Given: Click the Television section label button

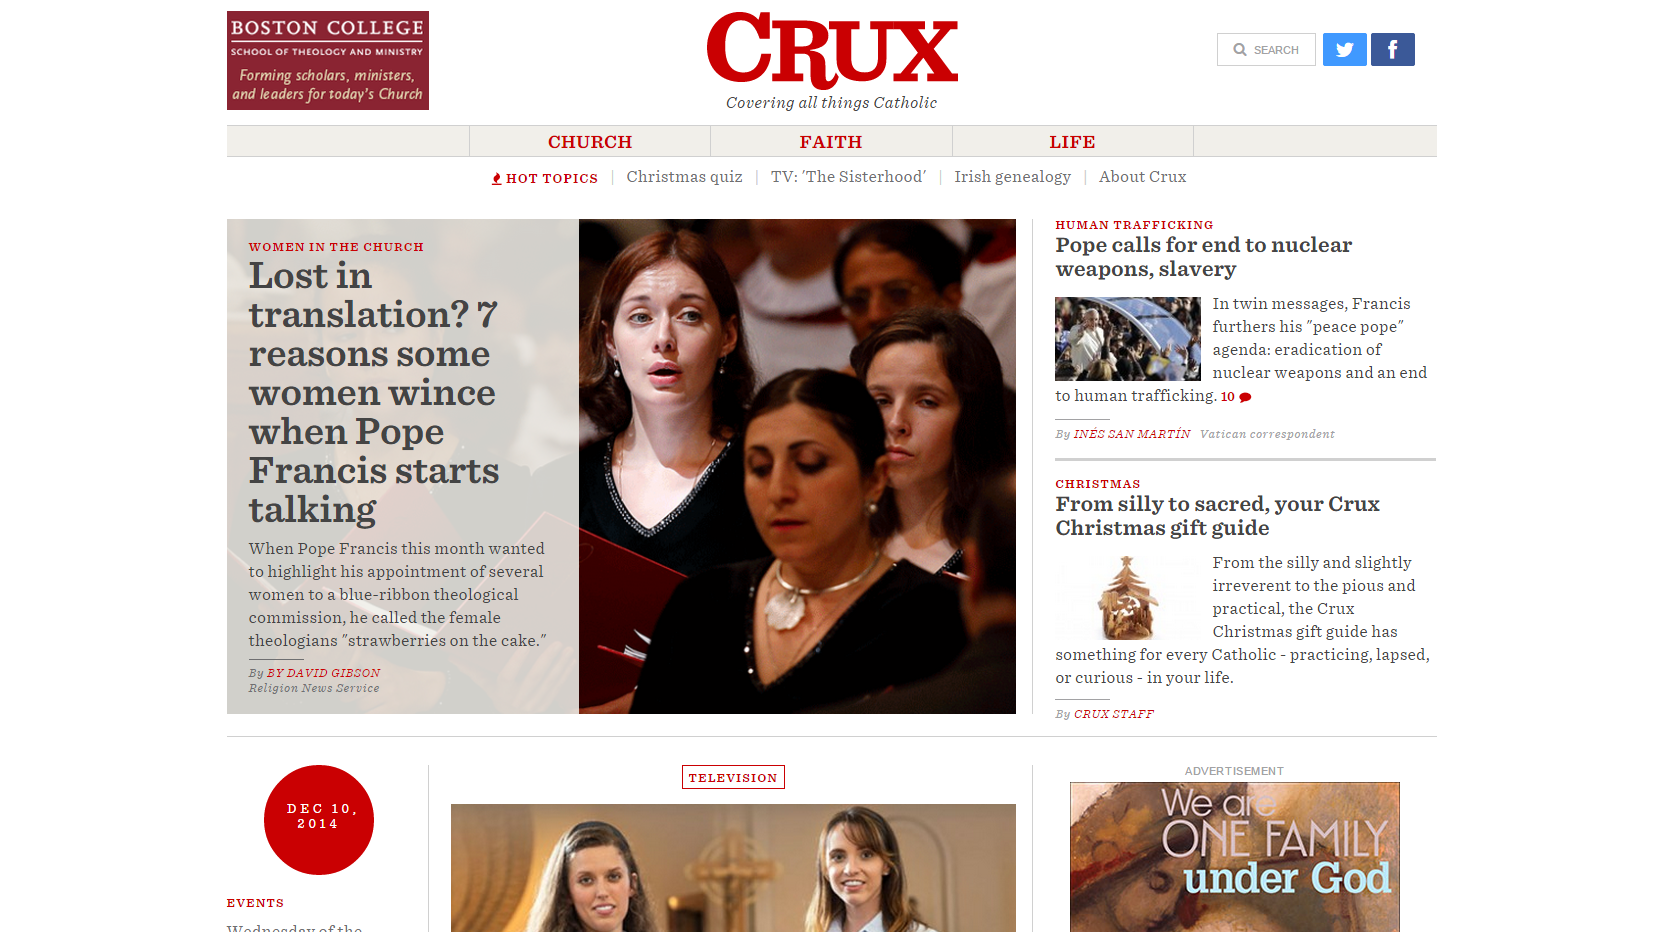Looking at the screenshot, I should 733,777.
